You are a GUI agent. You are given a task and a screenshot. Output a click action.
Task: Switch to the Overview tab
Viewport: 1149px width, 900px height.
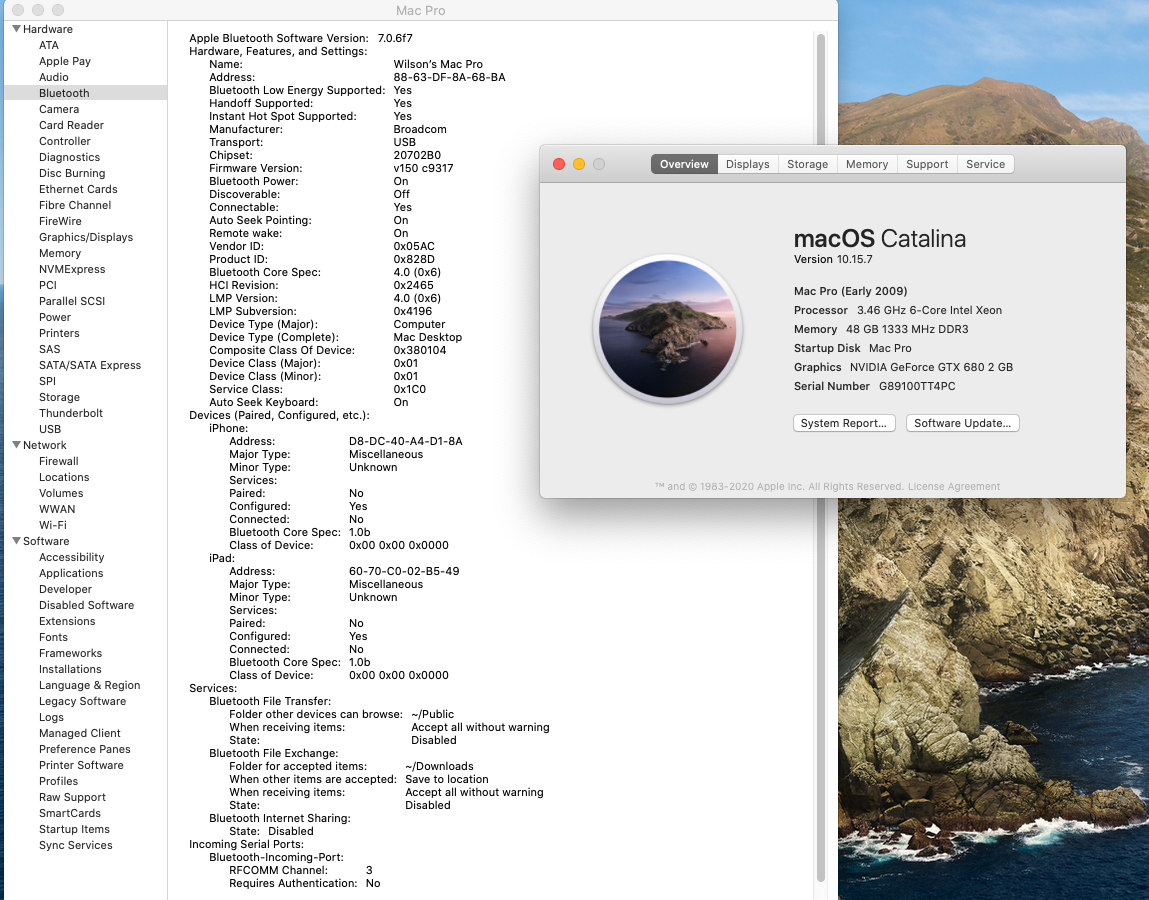pyautogui.click(x=684, y=164)
